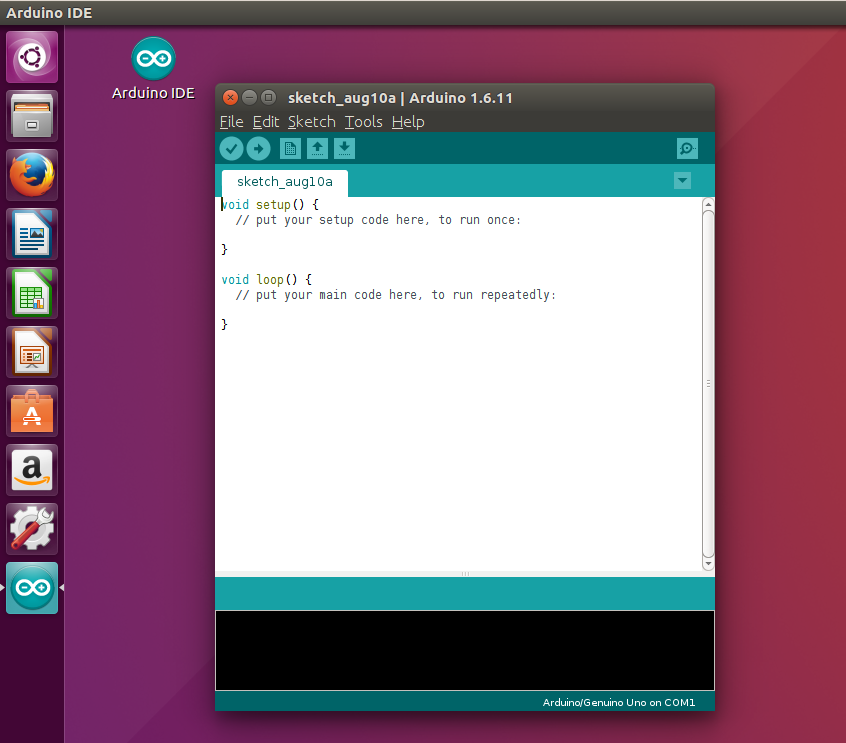The image size is (846, 743).
Task: Open the Arduino IDE desktop shortcut icon
Action: 153,69
